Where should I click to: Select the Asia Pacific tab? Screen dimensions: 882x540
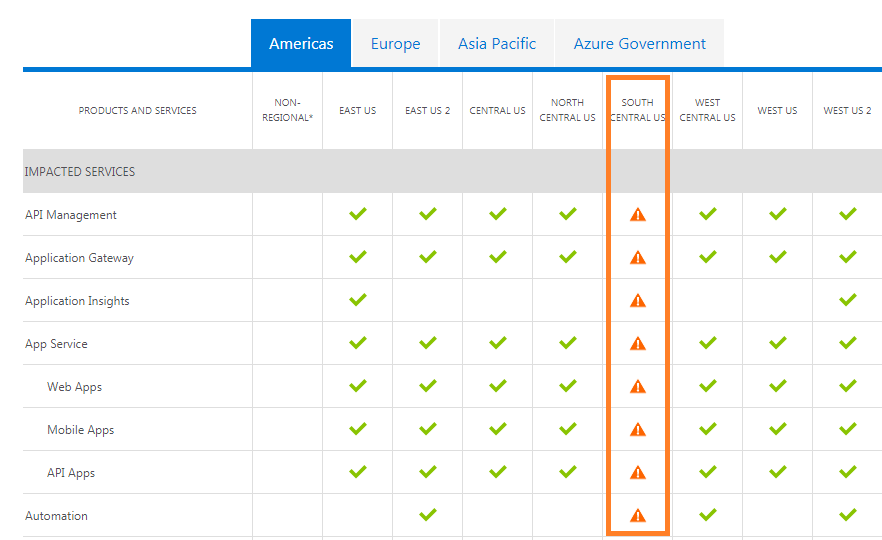coord(497,43)
